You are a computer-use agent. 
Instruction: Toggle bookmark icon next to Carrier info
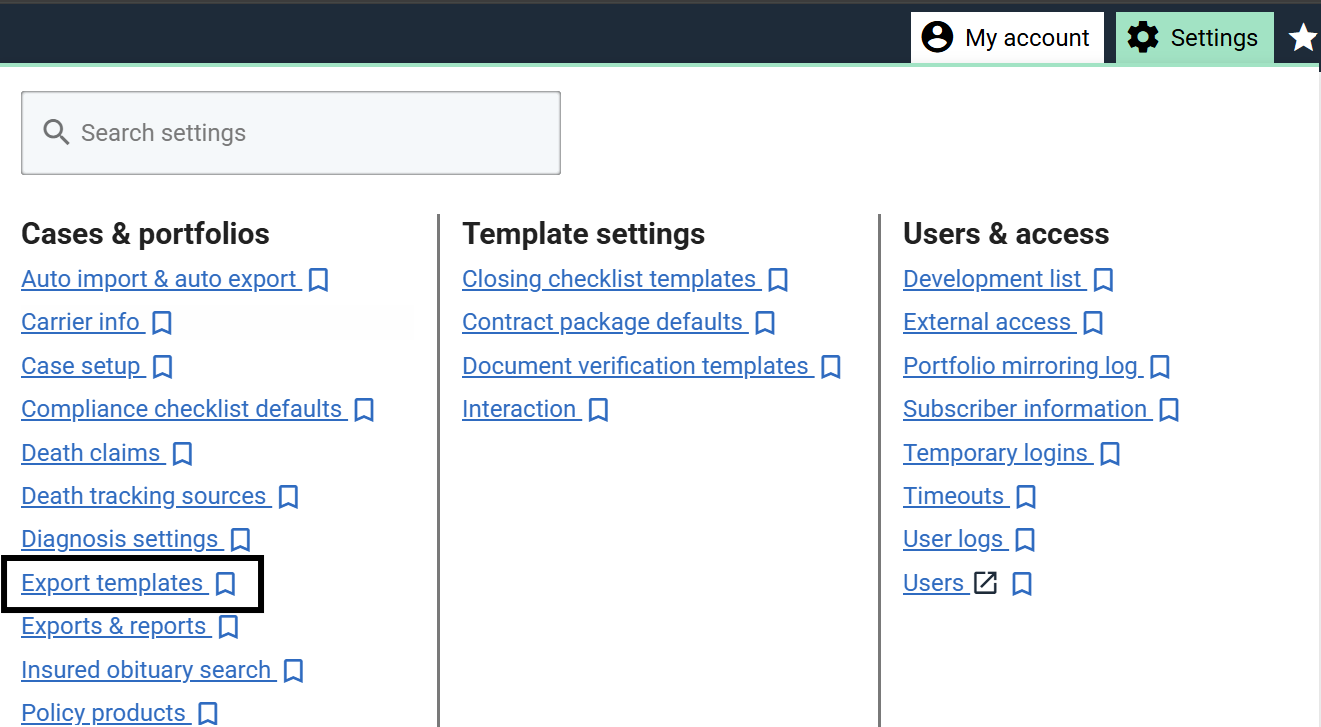pos(162,323)
